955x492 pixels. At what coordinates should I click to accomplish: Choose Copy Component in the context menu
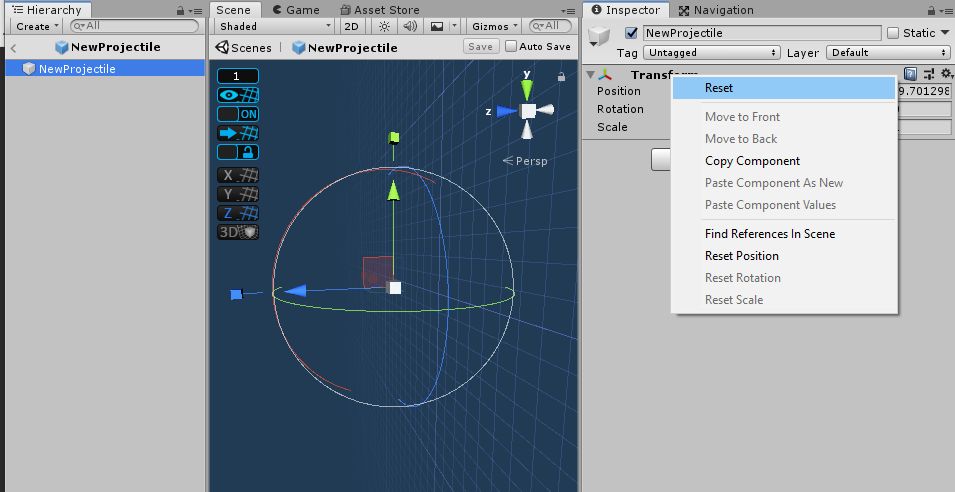[x=784, y=161]
